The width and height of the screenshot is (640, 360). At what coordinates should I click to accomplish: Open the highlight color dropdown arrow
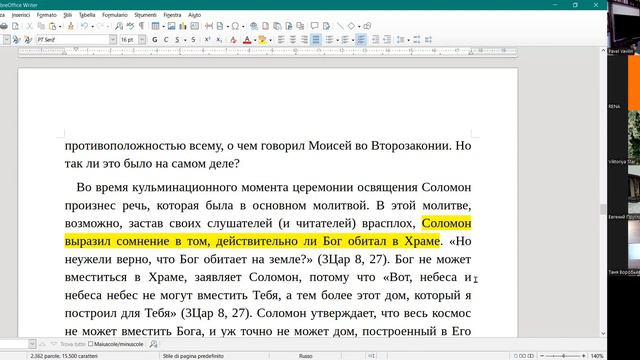pos(270,40)
